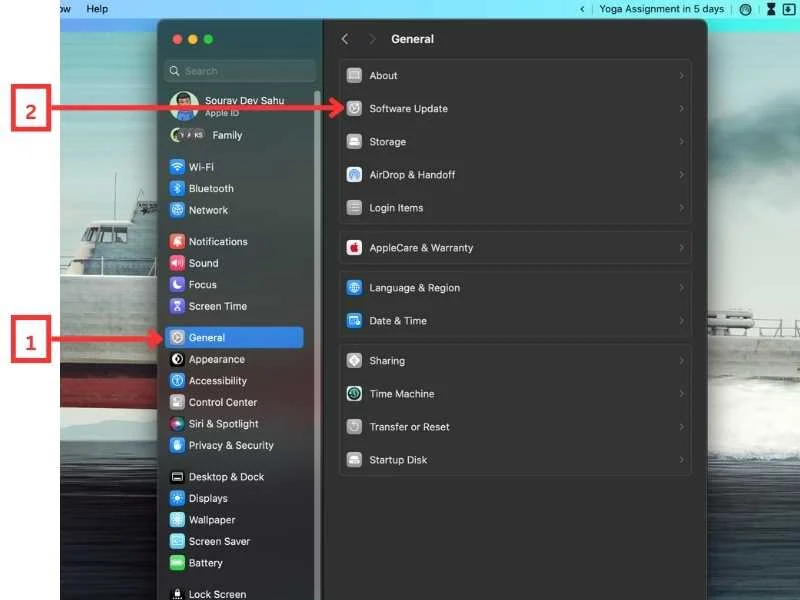Open the Time Machine icon
Viewport: 800px width, 600px height.
pos(354,394)
